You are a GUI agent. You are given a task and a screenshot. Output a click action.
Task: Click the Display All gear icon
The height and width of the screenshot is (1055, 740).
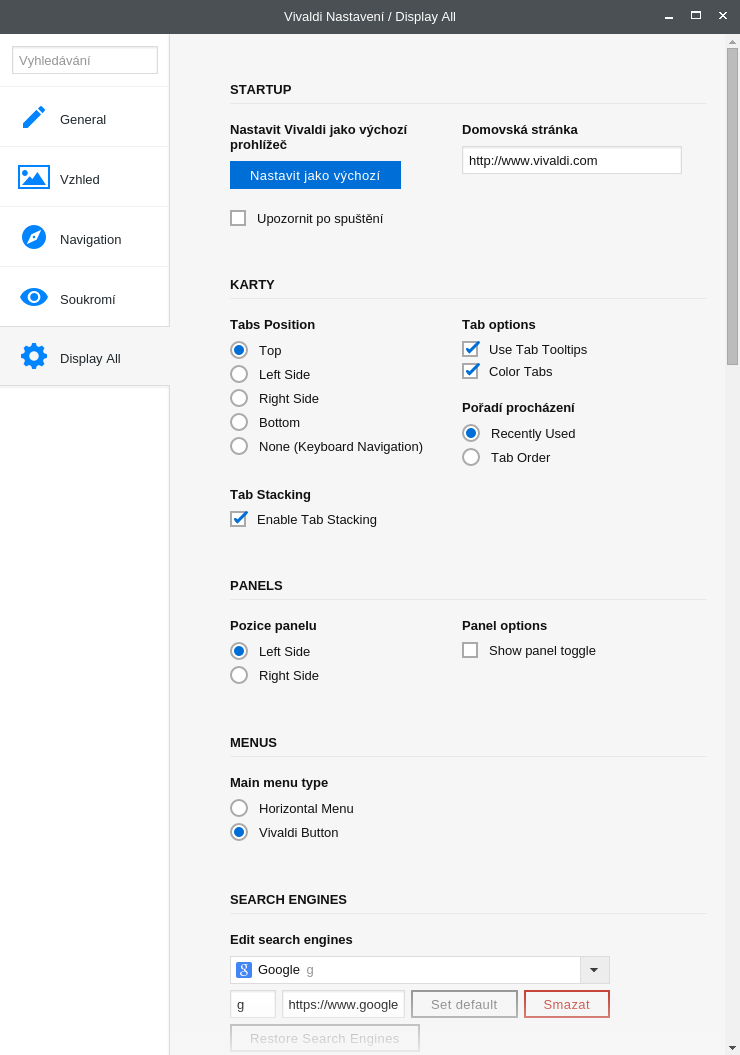34,356
